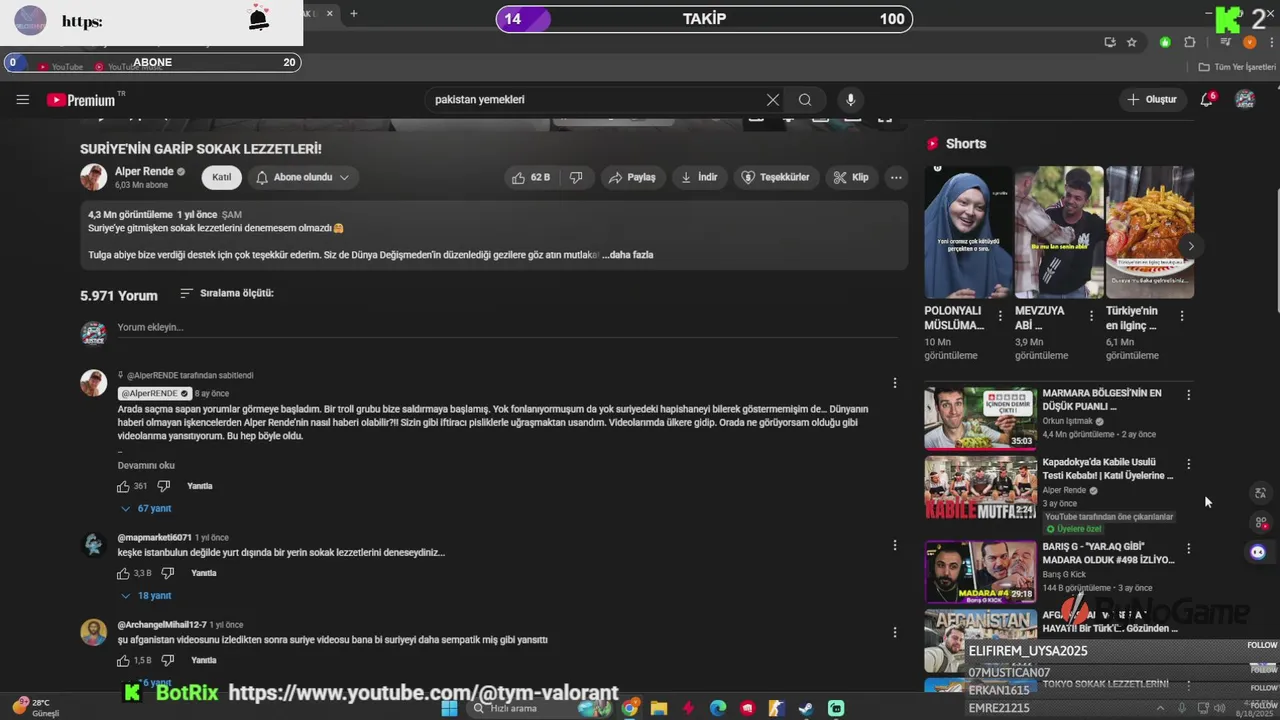Open options for ArchangelMihail12-7 comment
This screenshot has width=1280, height=720.
click(x=895, y=632)
